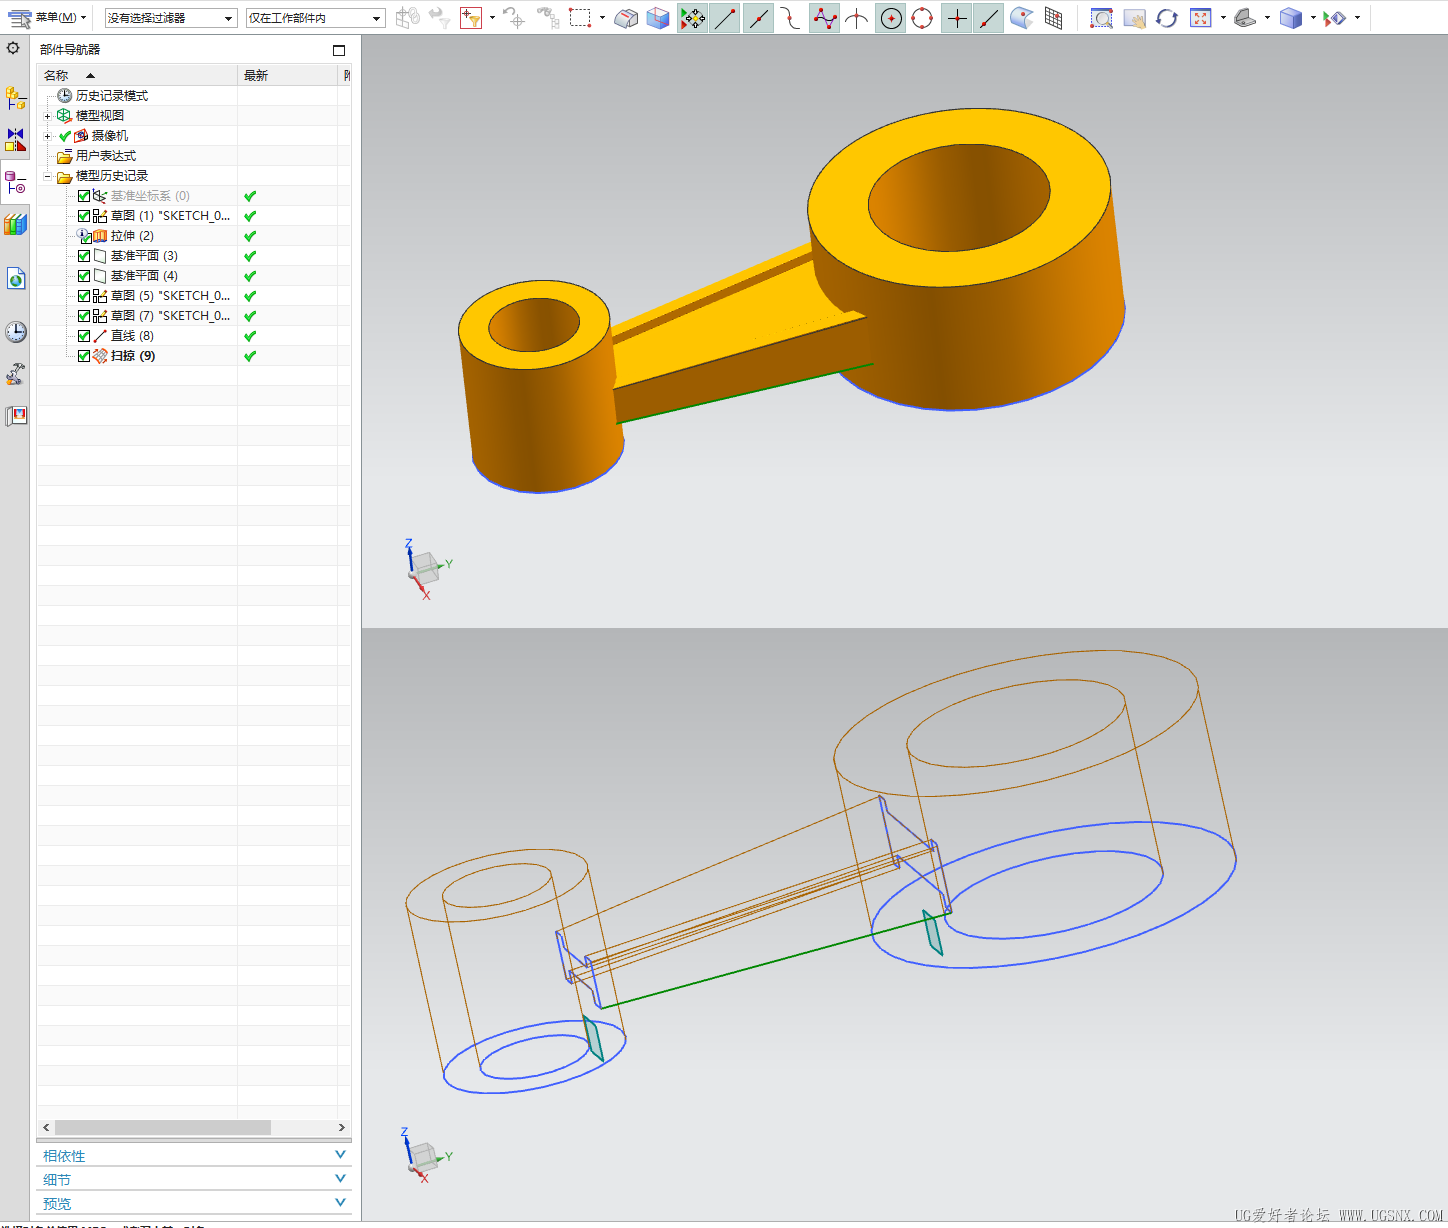Screen dimensions: 1448x1228
Task: Click the fit view icon
Action: (1201, 18)
